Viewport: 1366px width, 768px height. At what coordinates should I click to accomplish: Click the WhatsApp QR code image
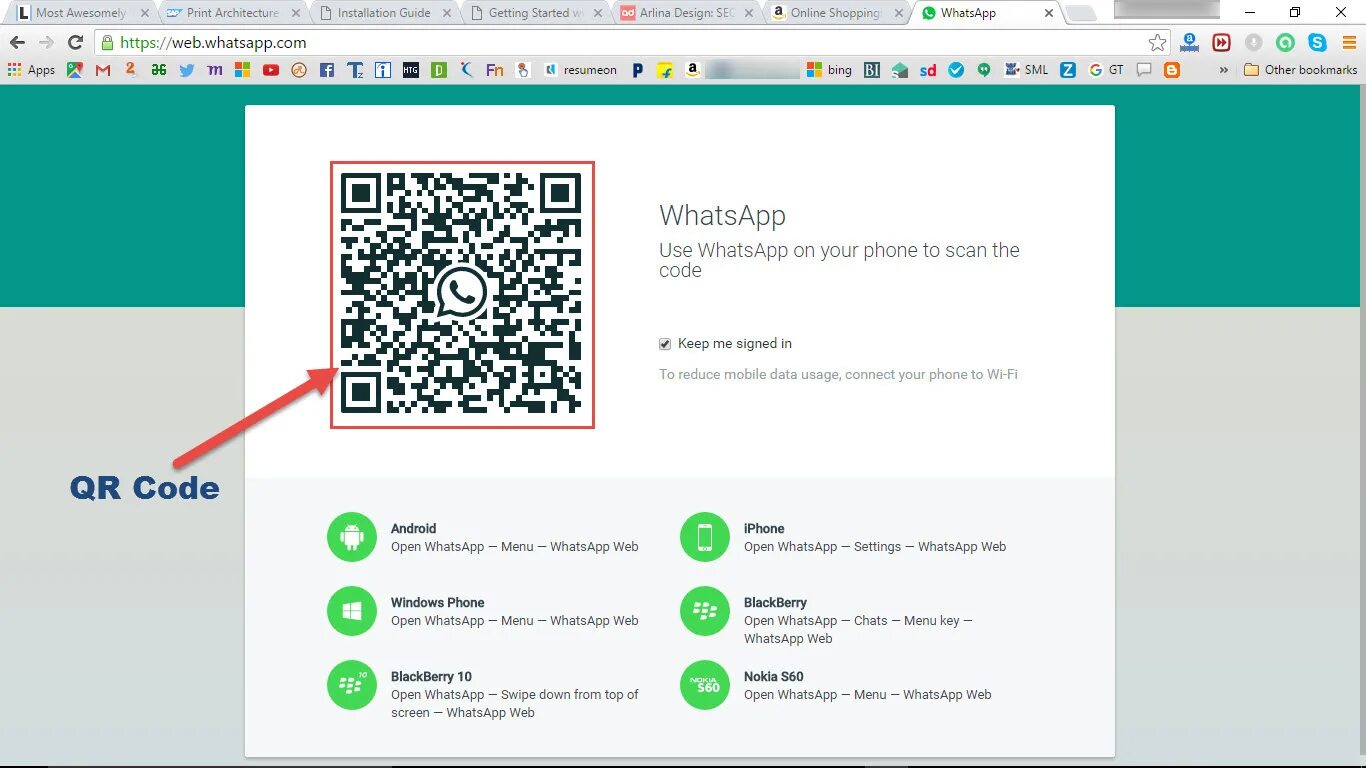click(x=462, y=294)
